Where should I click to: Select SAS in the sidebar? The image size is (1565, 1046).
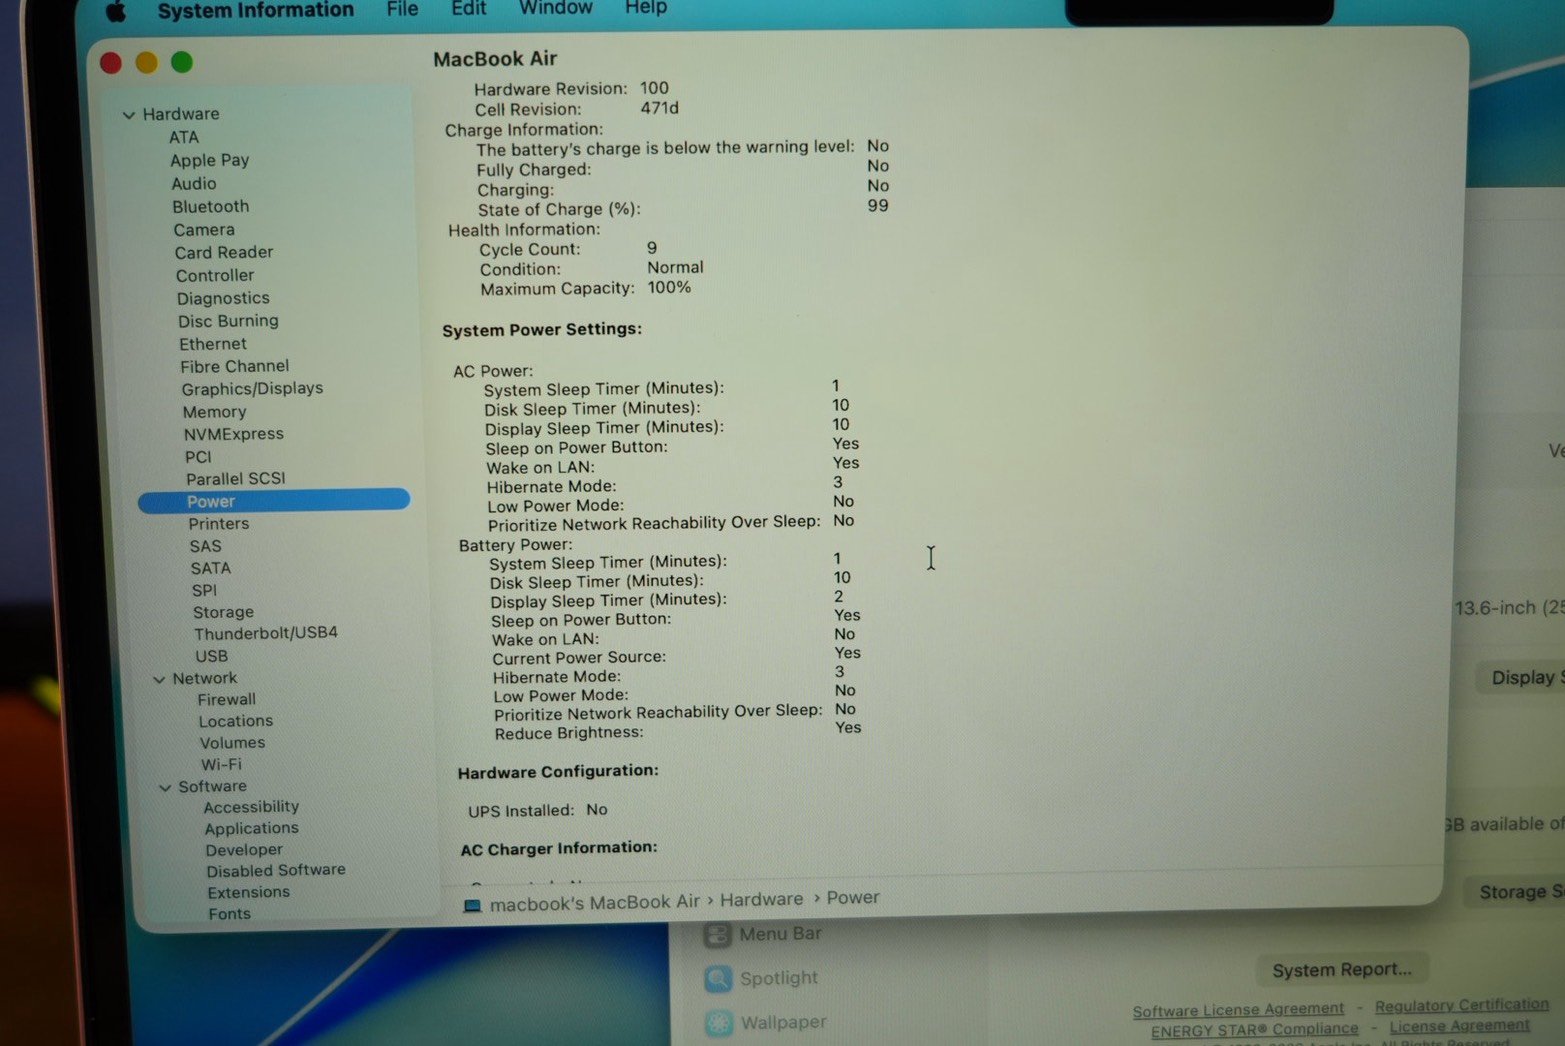click(206, 546)
